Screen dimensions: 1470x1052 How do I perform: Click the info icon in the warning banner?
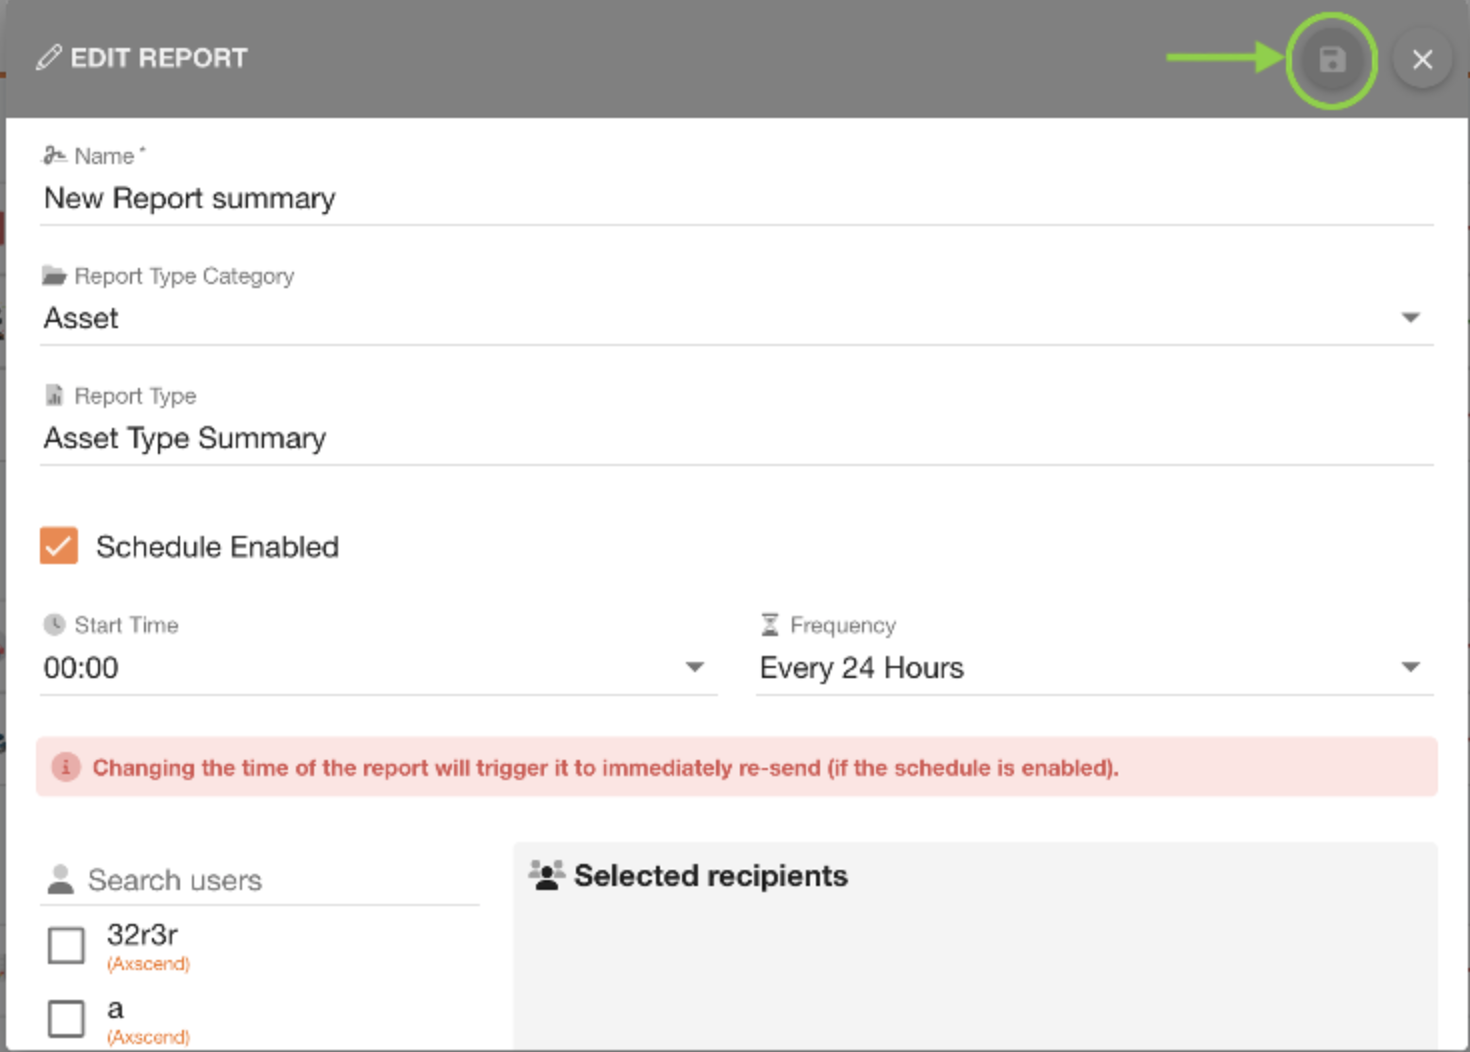(x=66, y=768)
